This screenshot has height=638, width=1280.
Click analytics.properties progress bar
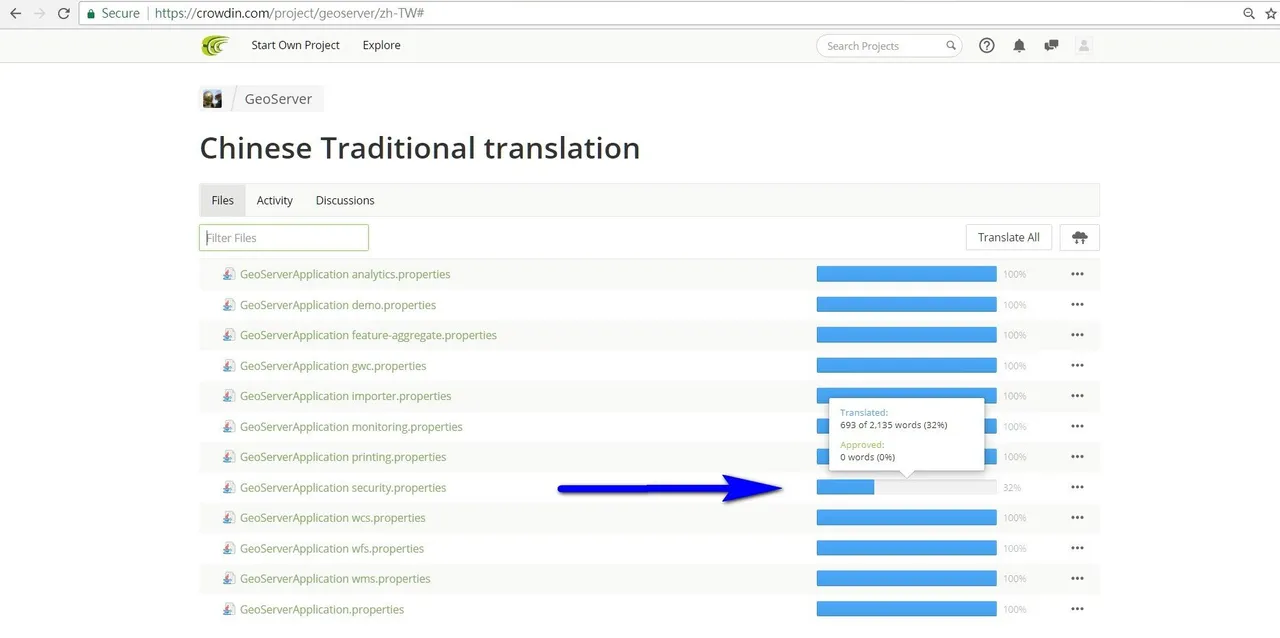pyautogui.click(x=907, y=274)
